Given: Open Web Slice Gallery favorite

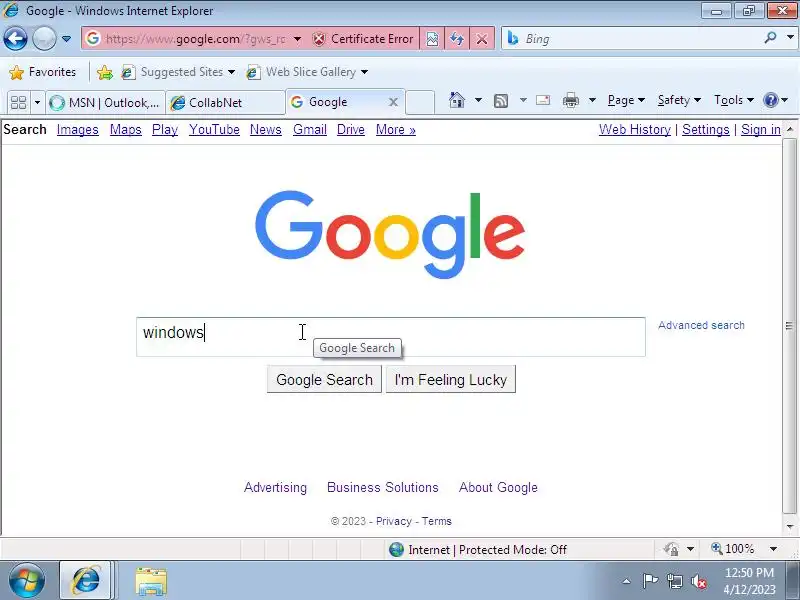Looking at the screenshot, I should (307, 72).
